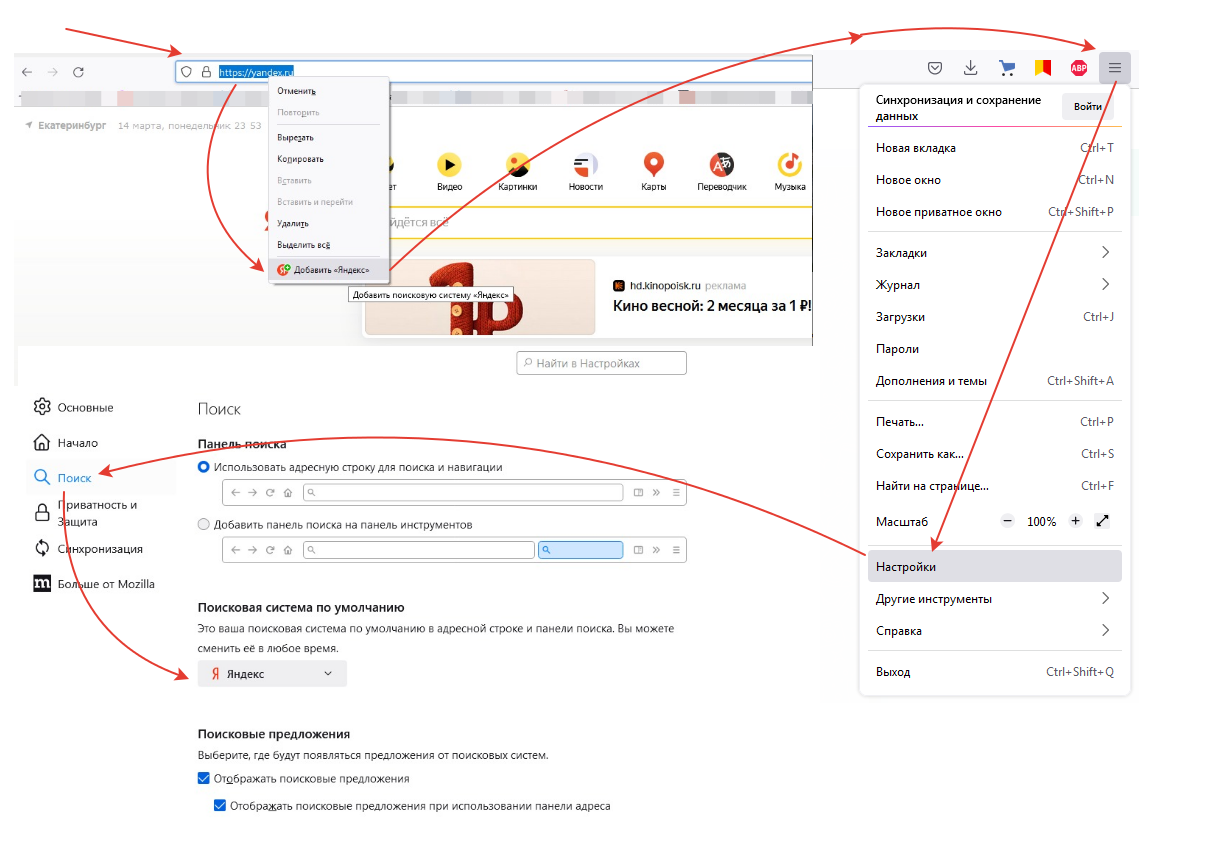Select Удалить in context menu

coord(328,223)
